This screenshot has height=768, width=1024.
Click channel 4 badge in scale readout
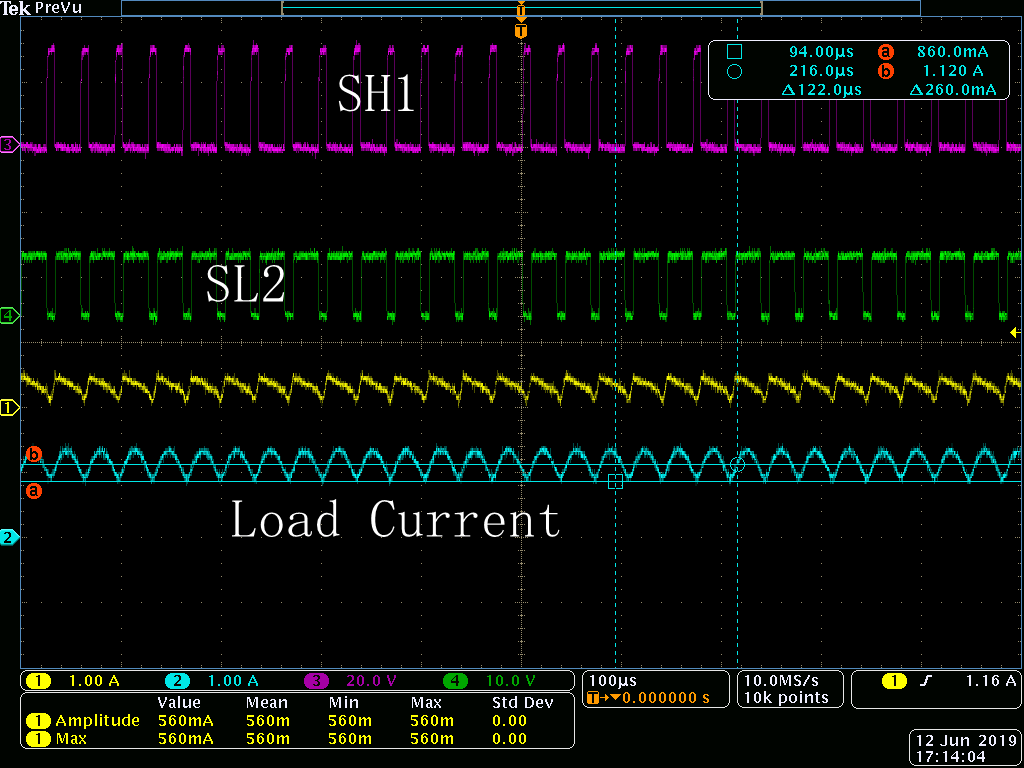pyautogui.click(x=456, y=681)
